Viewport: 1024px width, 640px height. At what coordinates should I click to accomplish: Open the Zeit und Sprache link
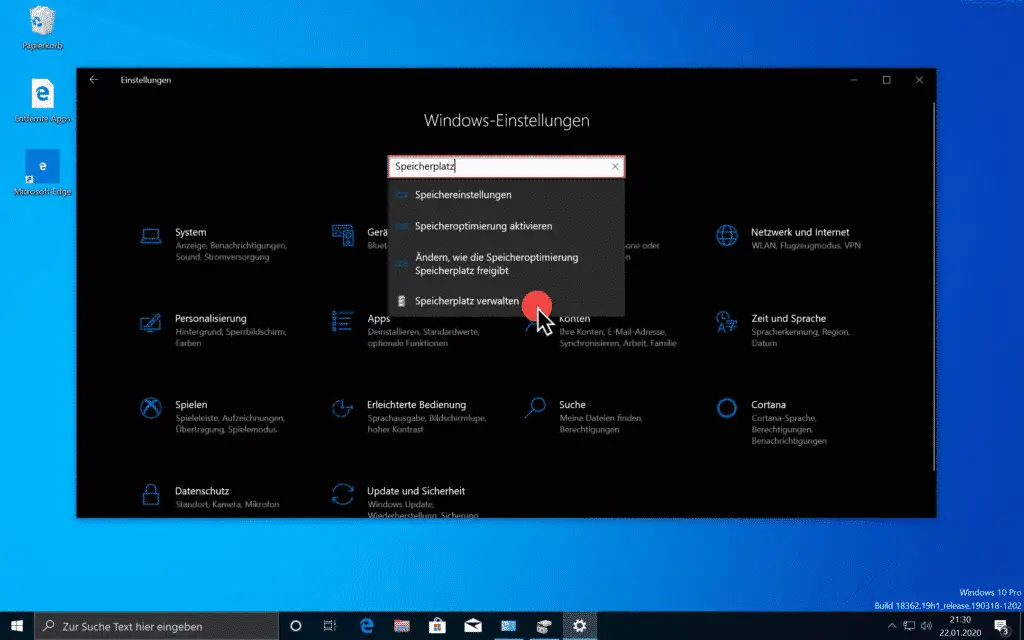pos(788,318)
